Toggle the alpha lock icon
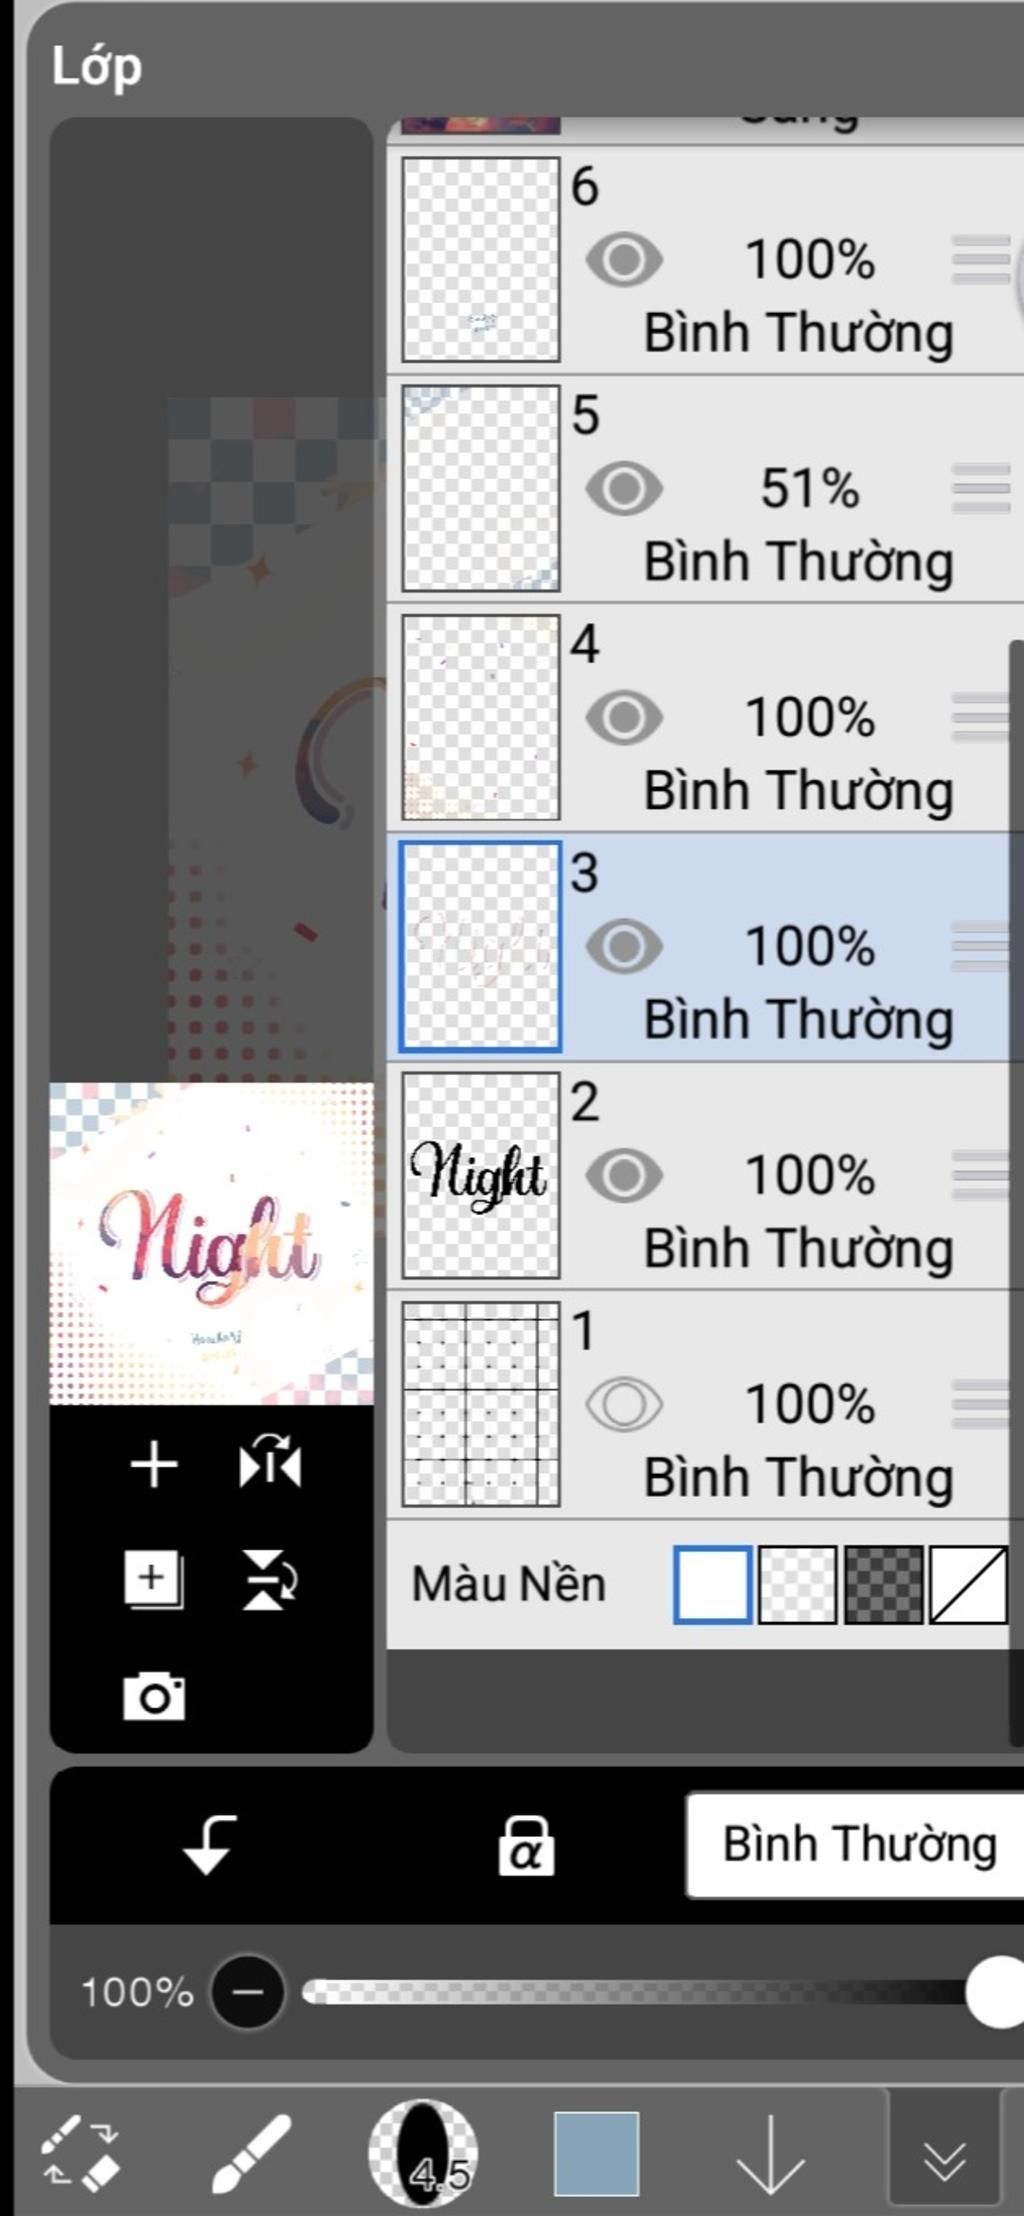 (x=527, y=1846)
